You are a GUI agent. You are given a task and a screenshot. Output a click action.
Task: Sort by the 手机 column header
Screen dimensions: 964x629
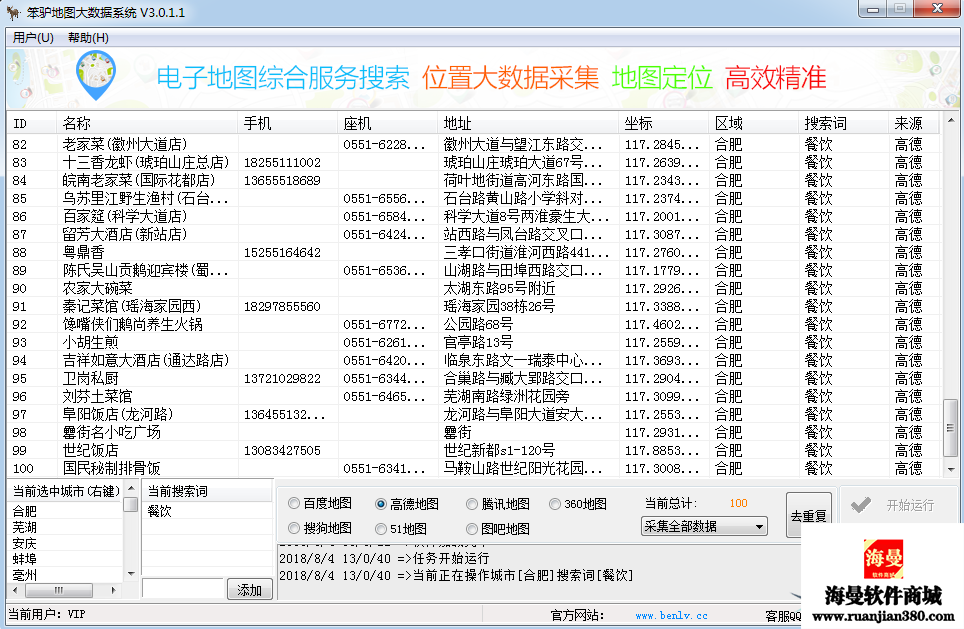pos(287,124)
